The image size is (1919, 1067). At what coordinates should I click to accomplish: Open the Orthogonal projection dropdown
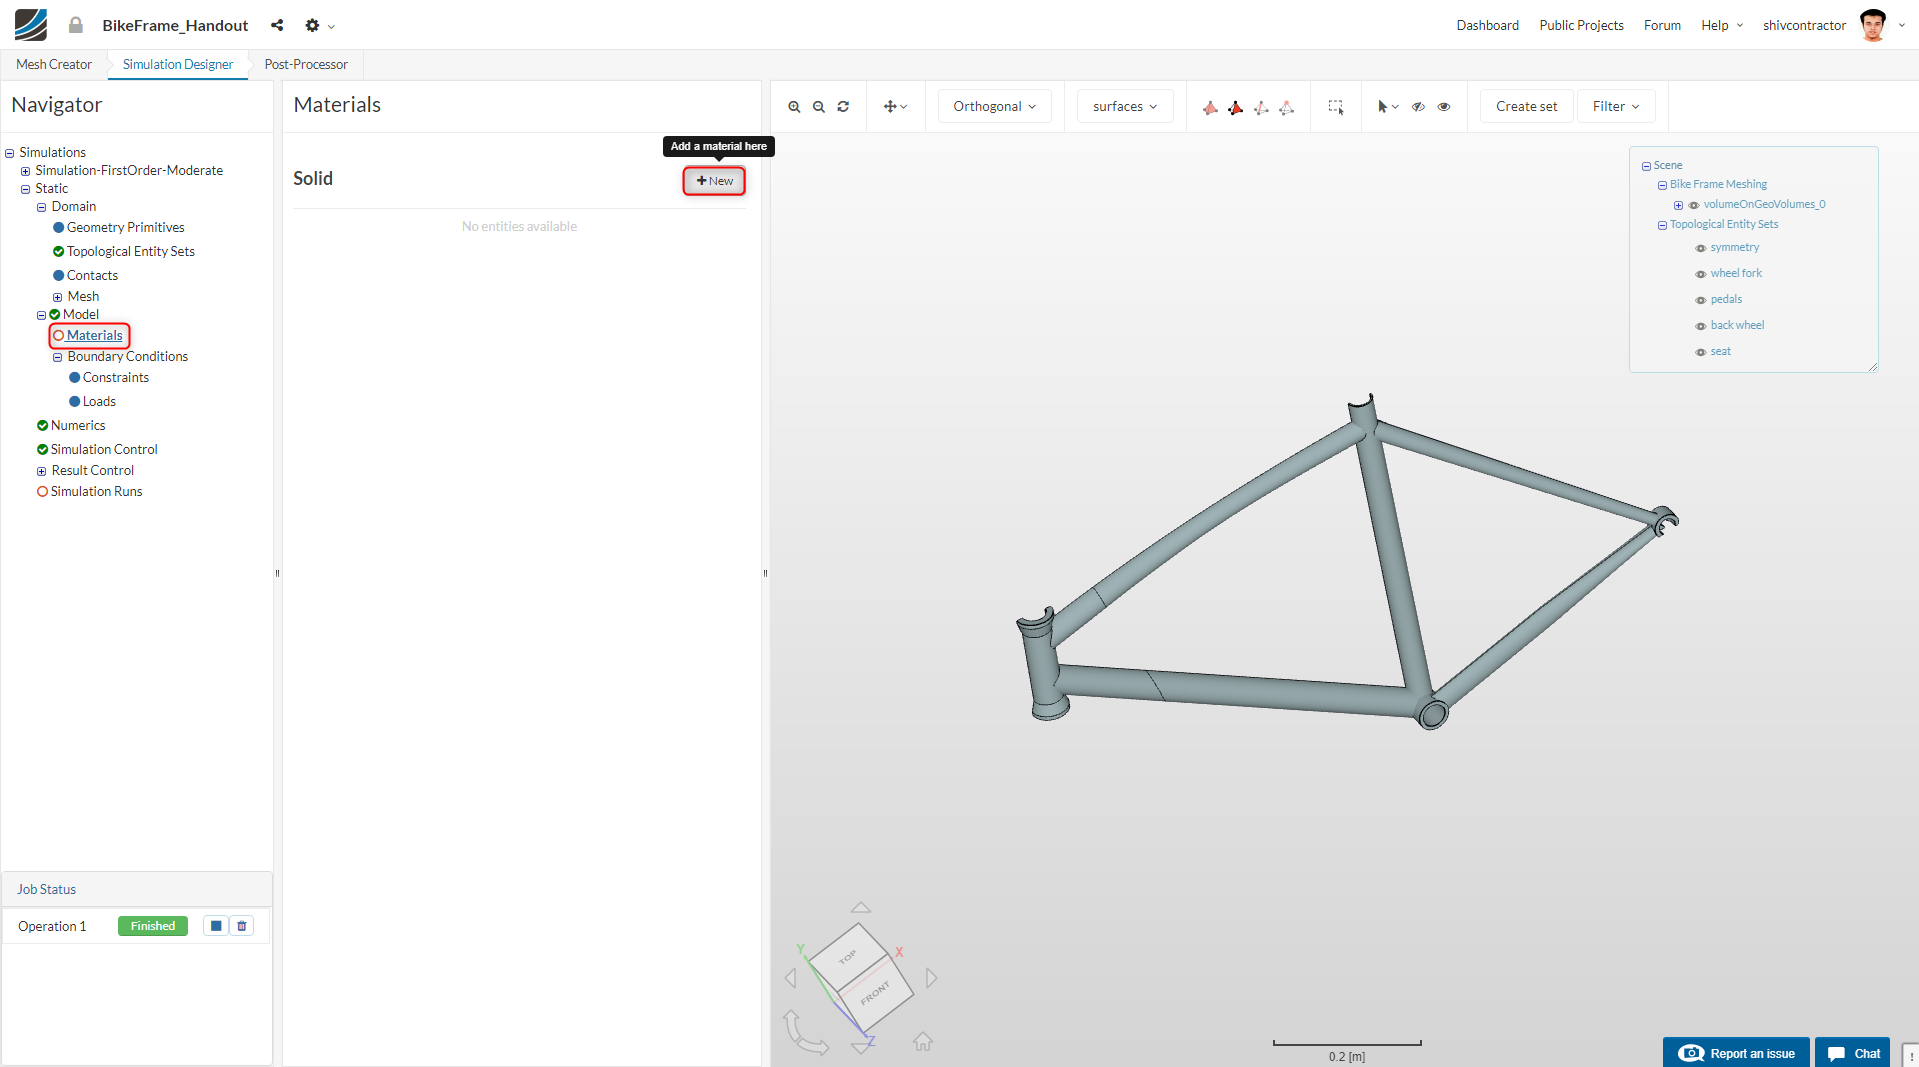click(993, 106)
